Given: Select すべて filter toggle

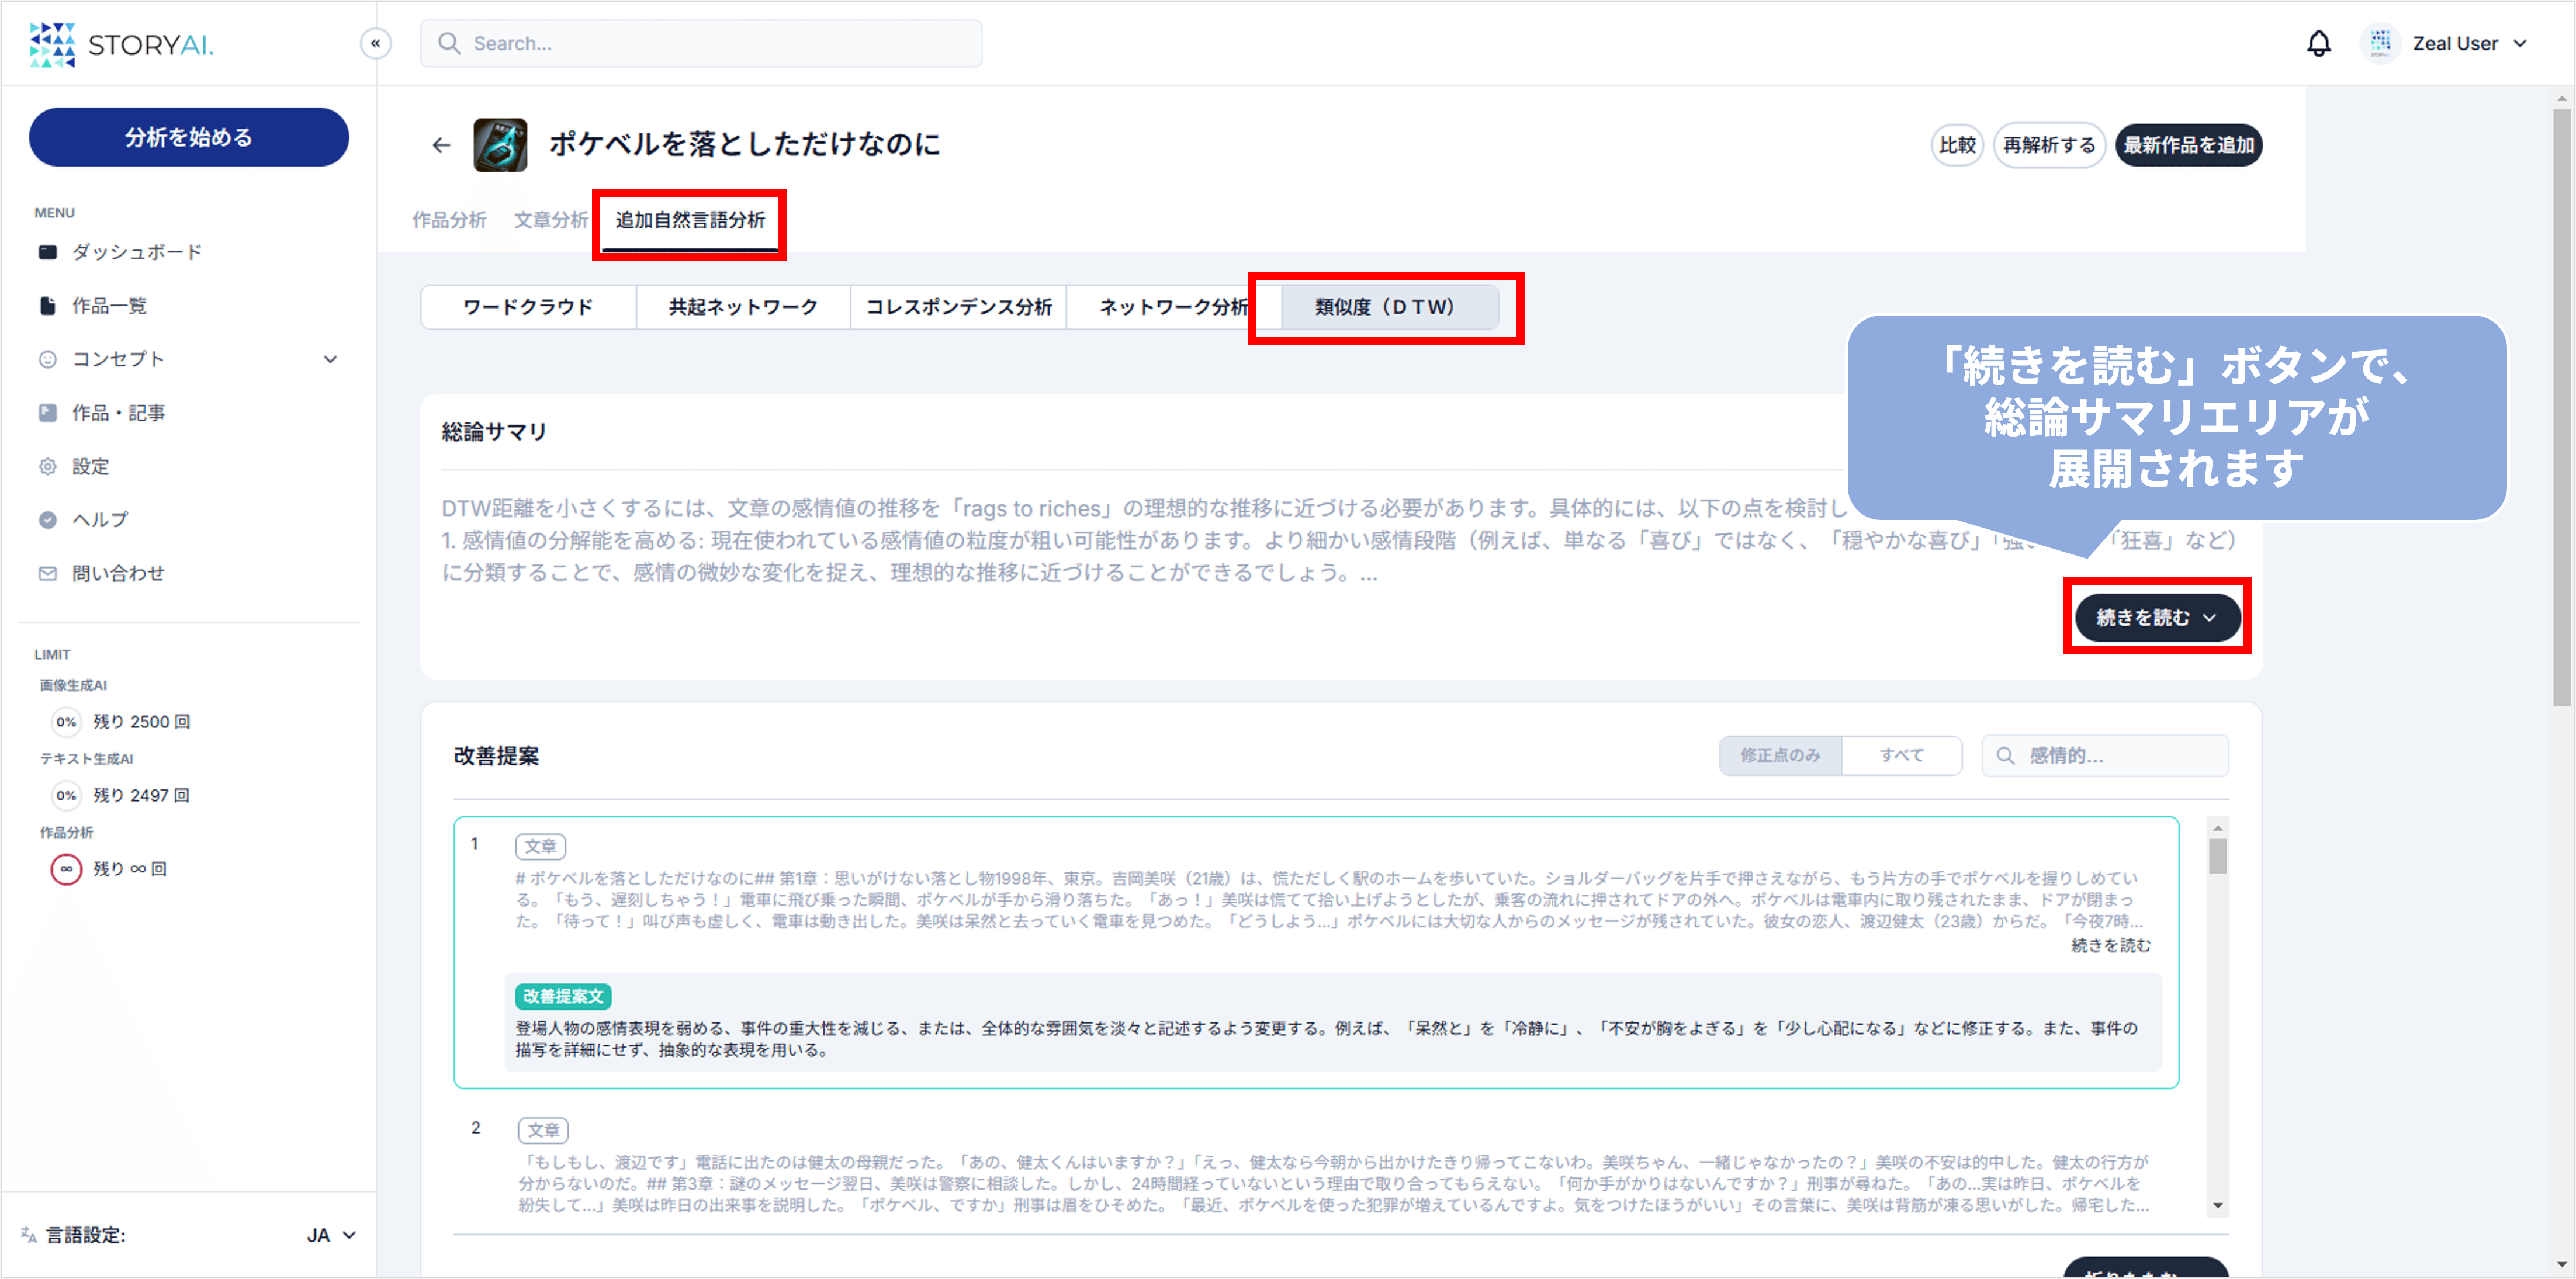Looking at the screenshot, I should (x=1901, y=755).
